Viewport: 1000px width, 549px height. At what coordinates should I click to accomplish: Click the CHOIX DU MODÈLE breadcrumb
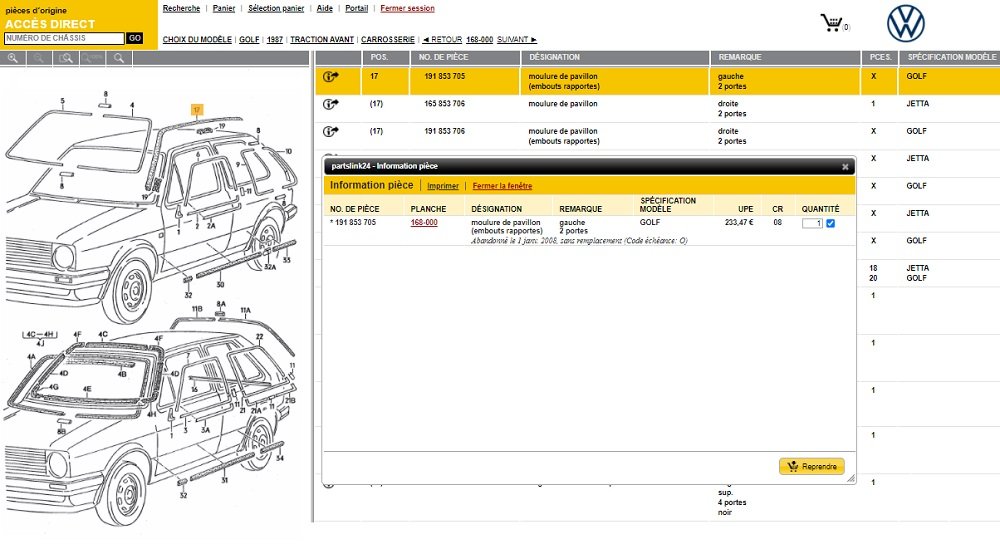tap(197, 40)
